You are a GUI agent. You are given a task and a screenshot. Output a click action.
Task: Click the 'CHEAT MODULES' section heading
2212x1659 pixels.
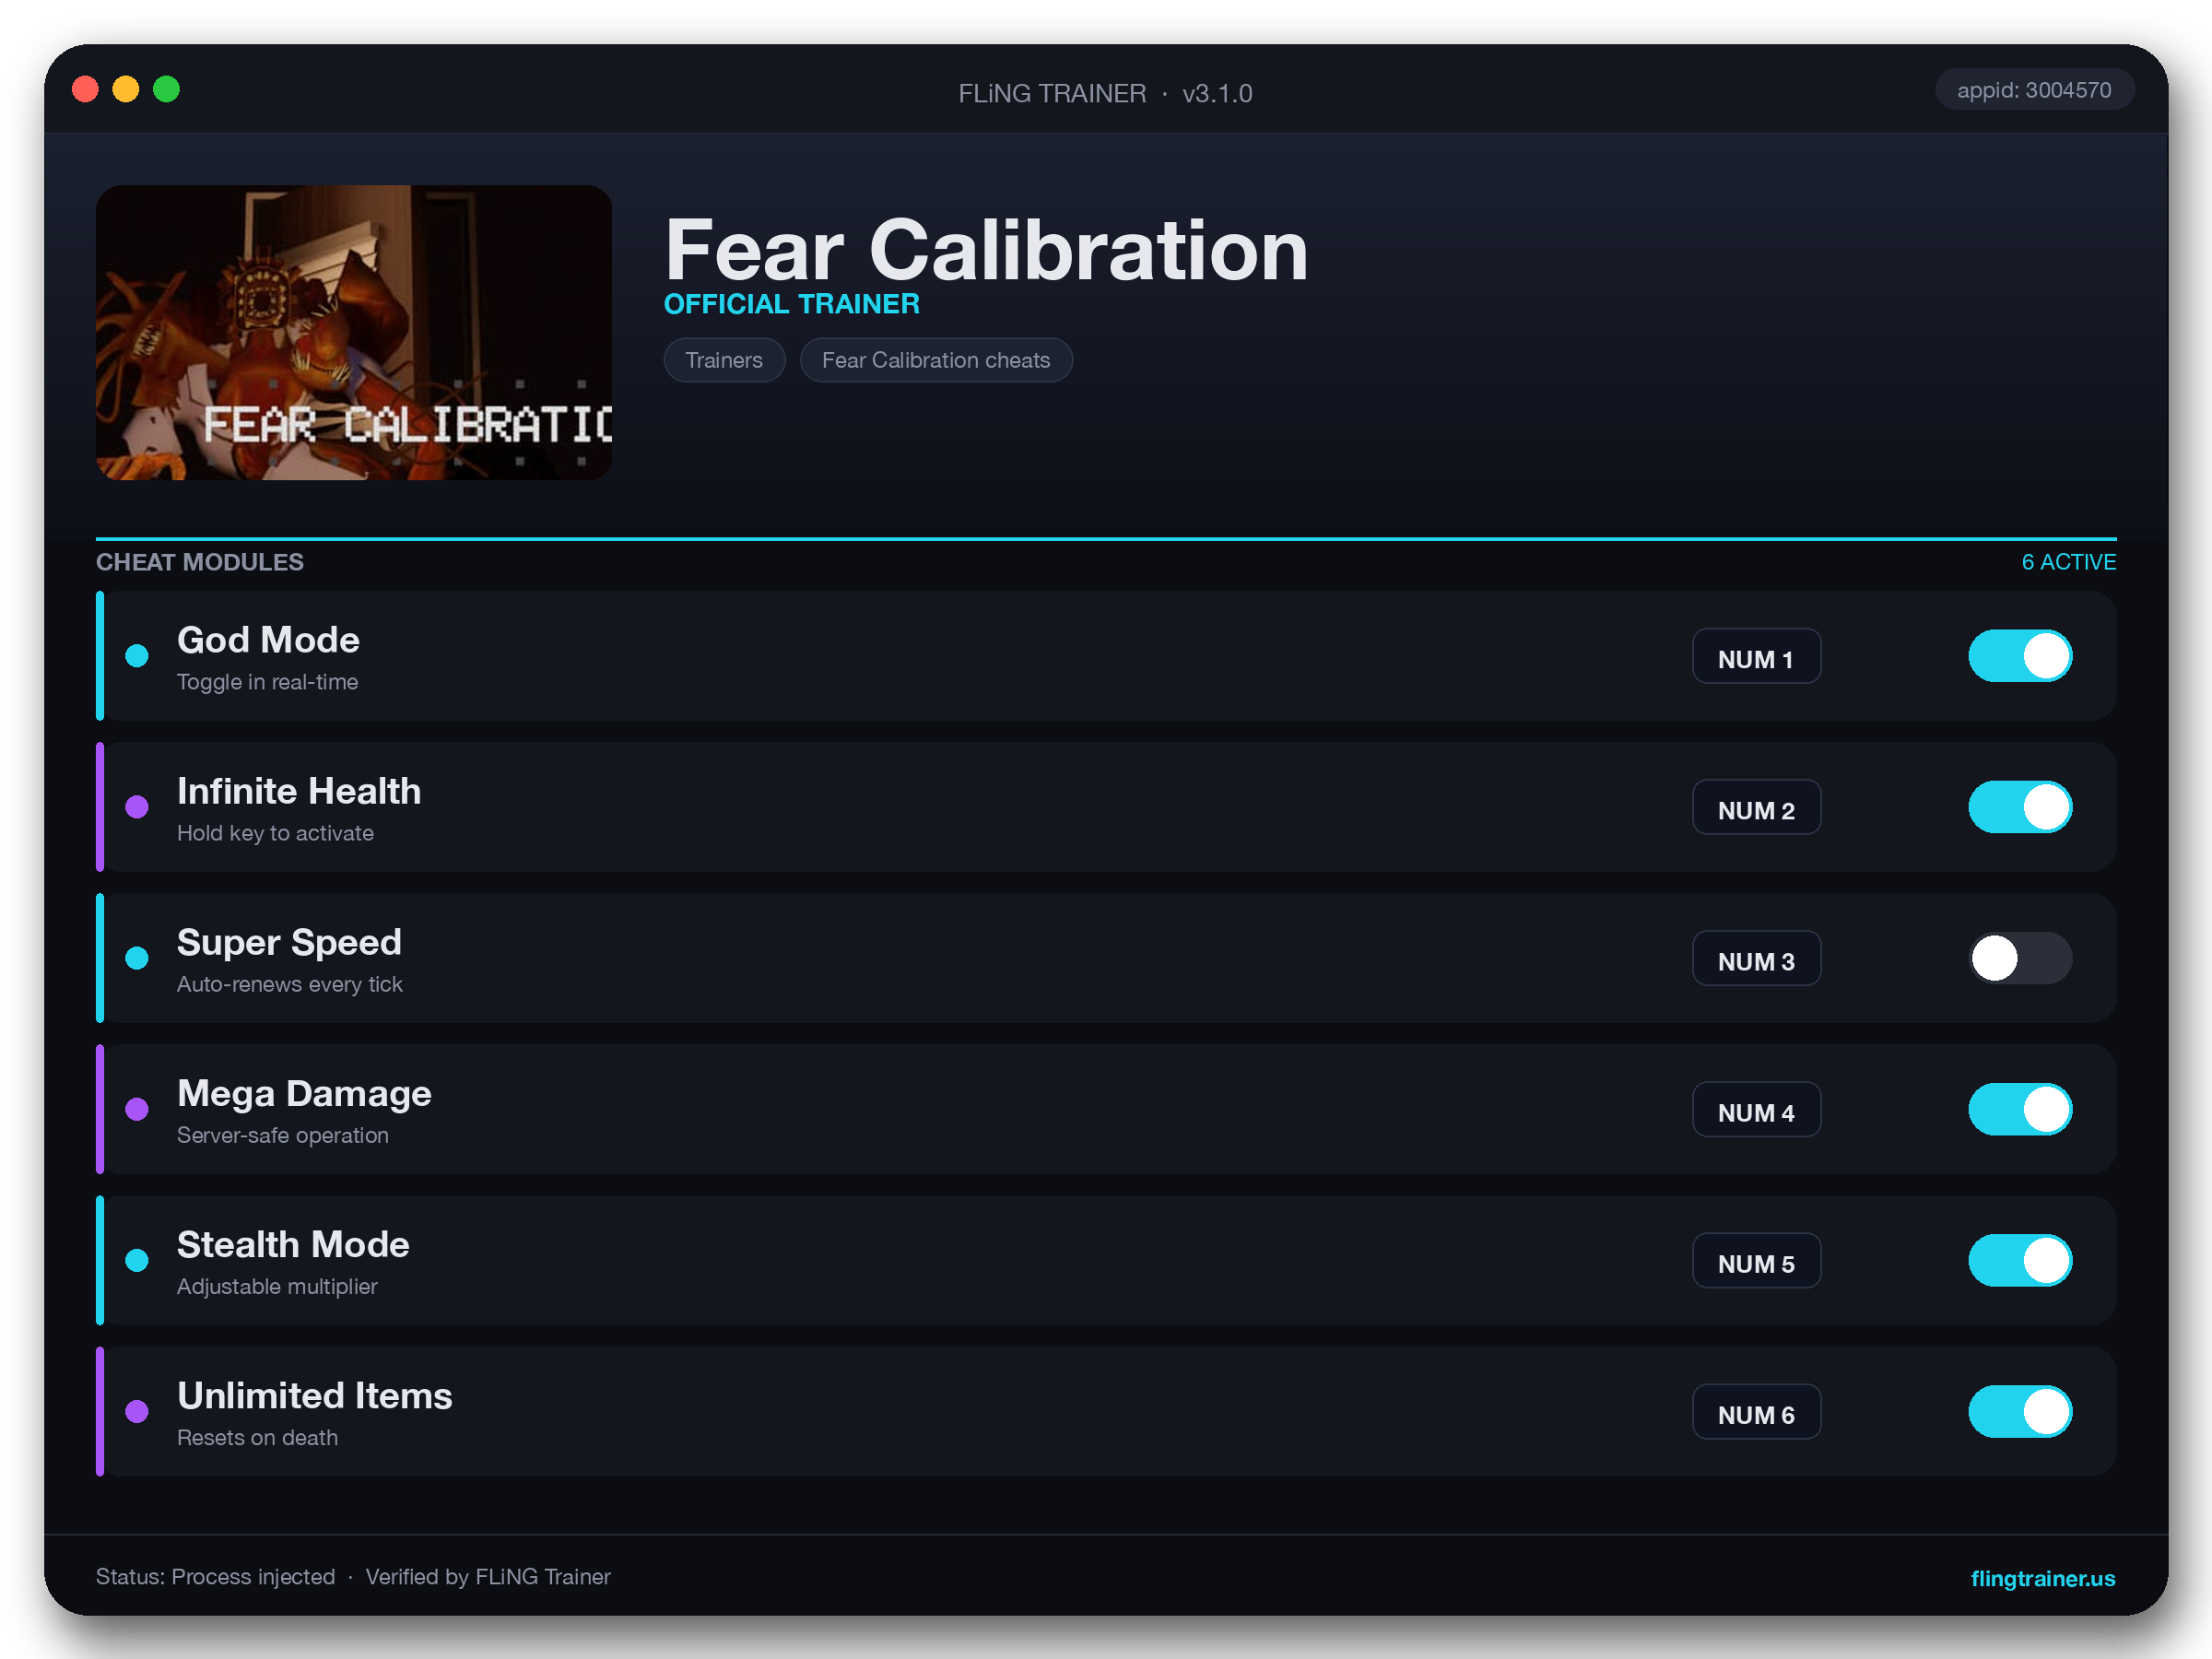point(200,562)
